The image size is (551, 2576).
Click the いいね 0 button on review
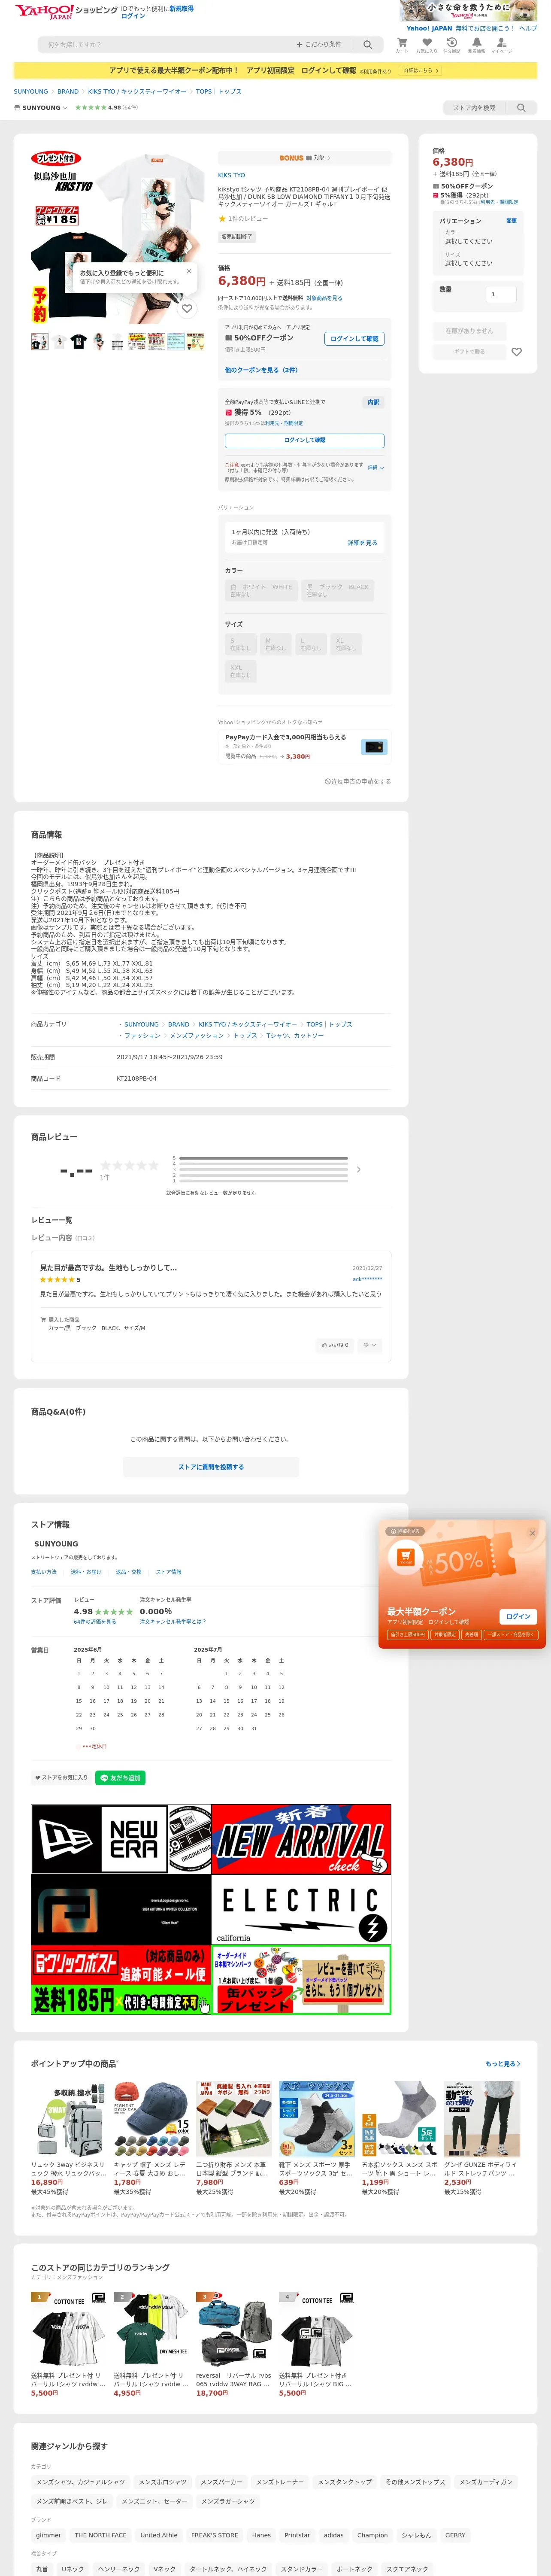[335, 1345]
